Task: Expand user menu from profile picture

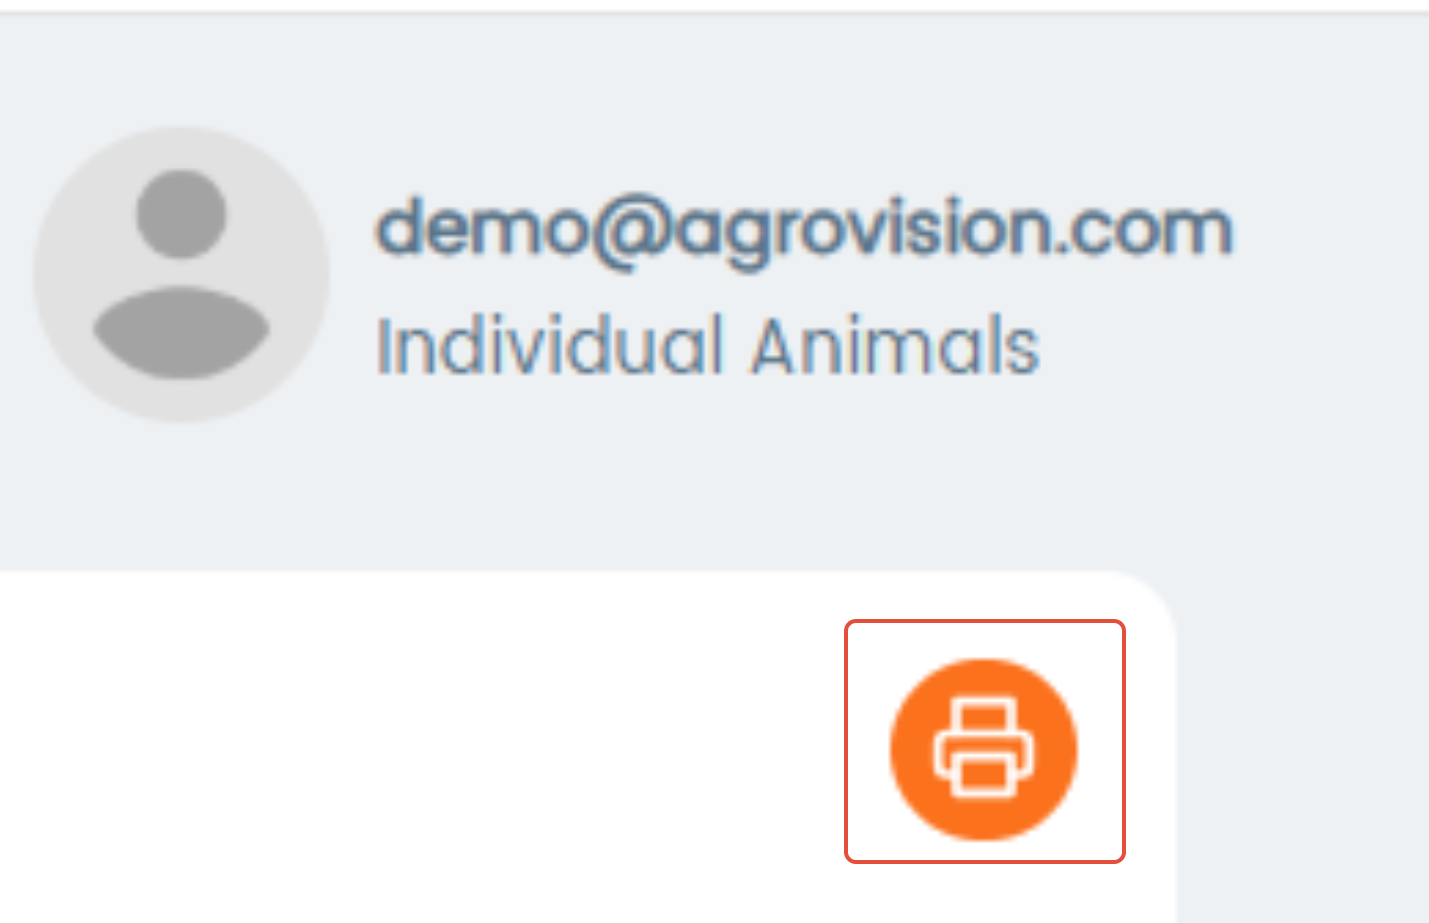Action: (x=181, y=274)
